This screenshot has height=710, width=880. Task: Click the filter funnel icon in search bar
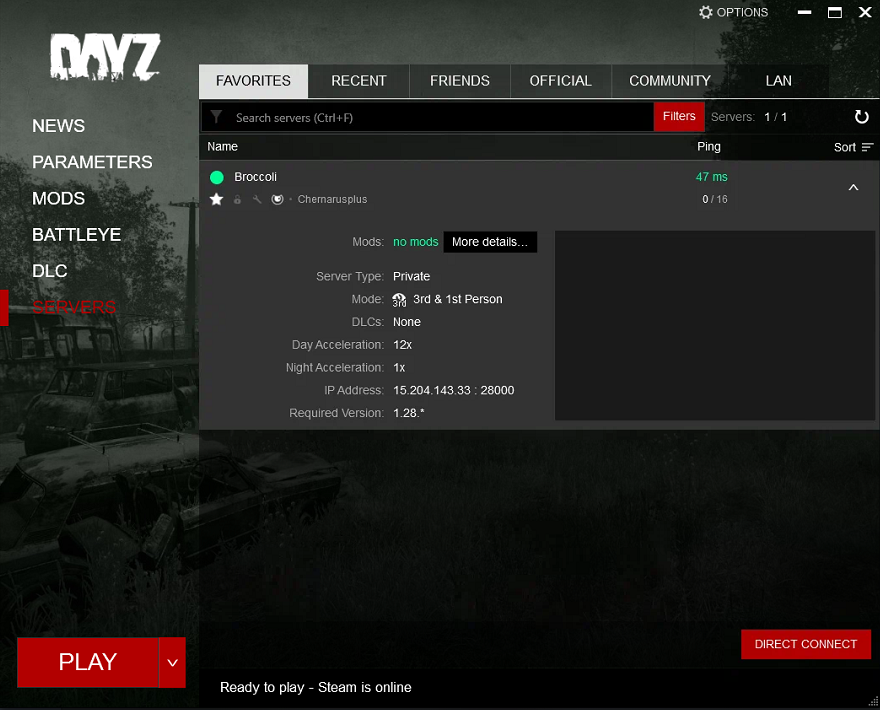pyautogui.click(x=216, y=117)
